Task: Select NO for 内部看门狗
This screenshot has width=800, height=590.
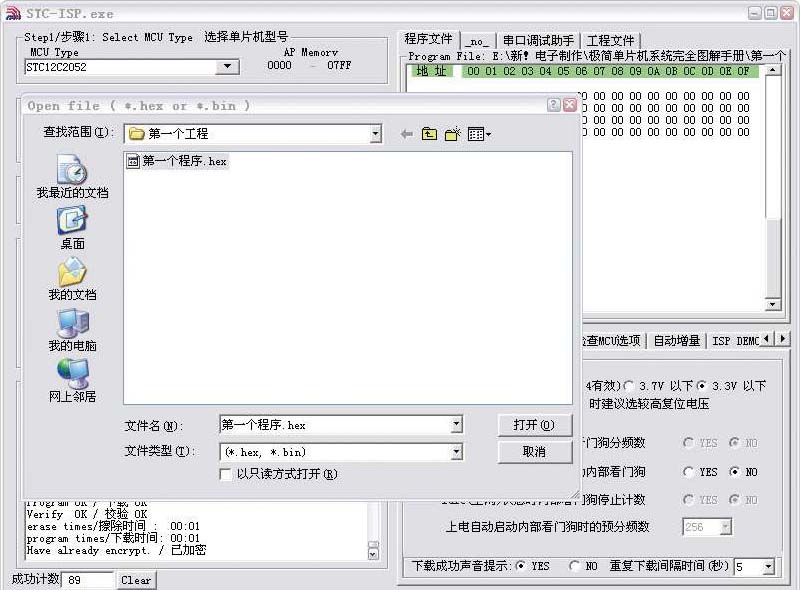Action: 734,472
